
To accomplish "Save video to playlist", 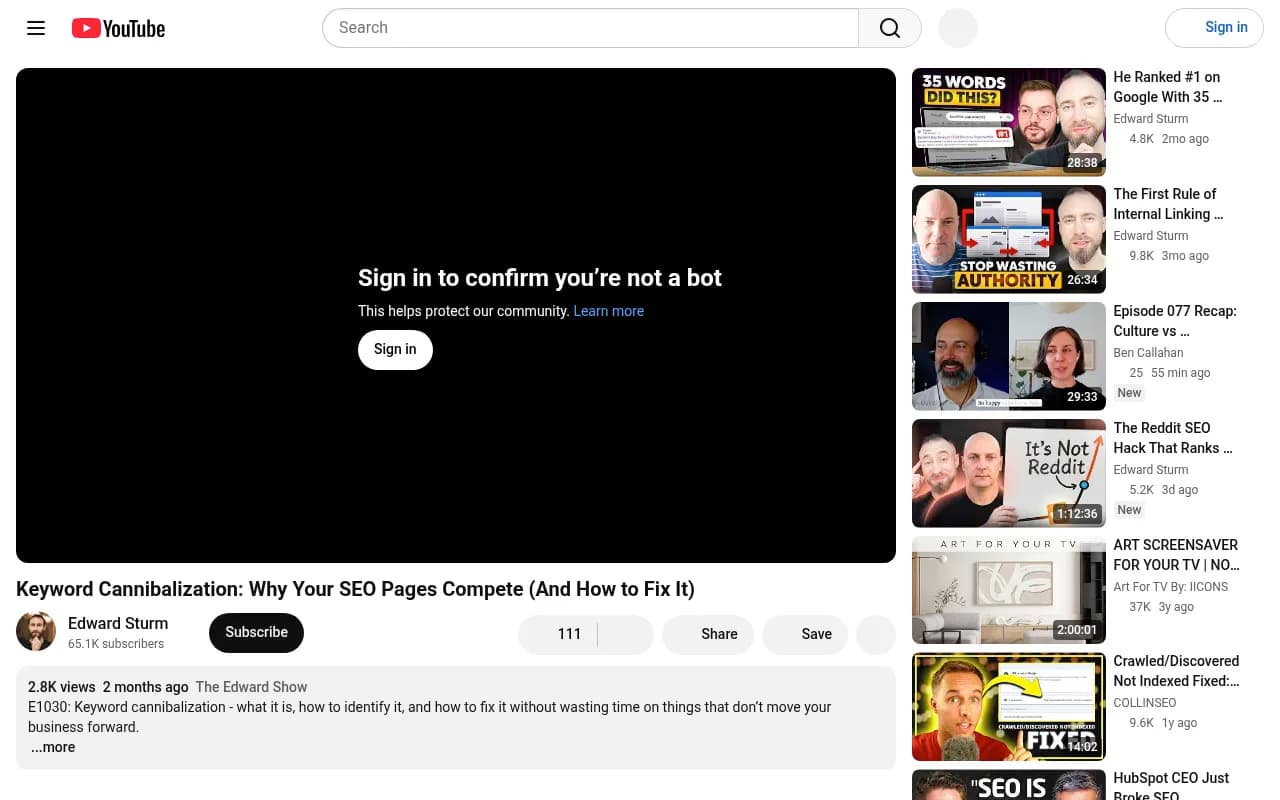I will pos(805,634).
